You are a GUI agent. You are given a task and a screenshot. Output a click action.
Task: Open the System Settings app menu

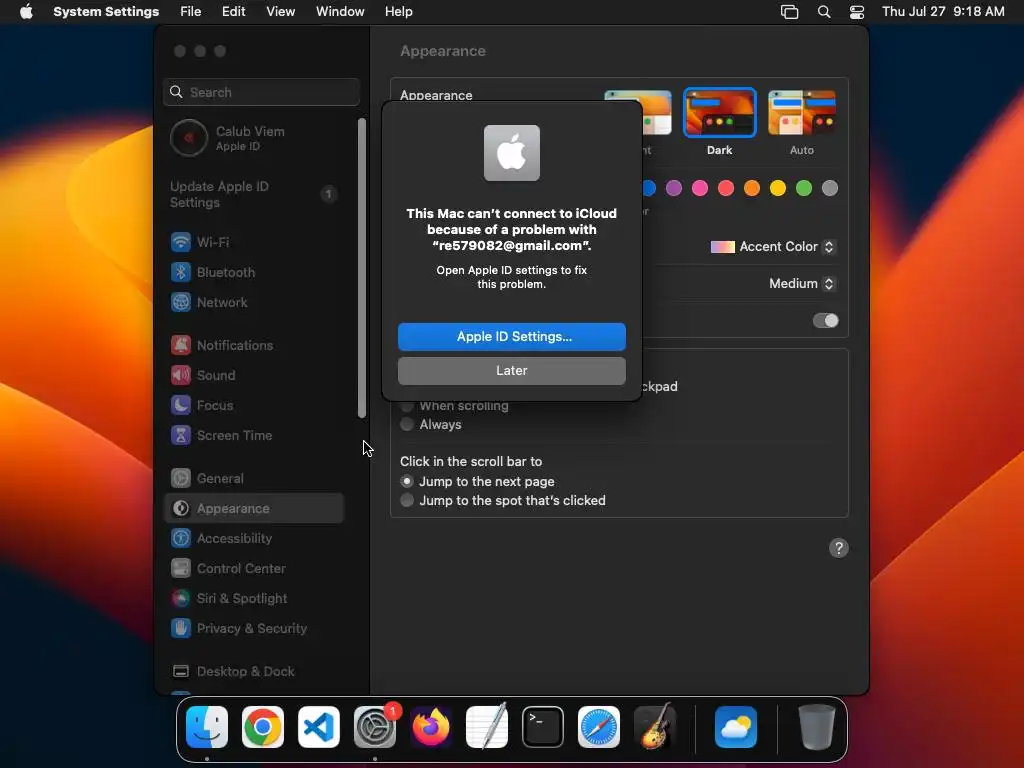(x=106, y=12)
